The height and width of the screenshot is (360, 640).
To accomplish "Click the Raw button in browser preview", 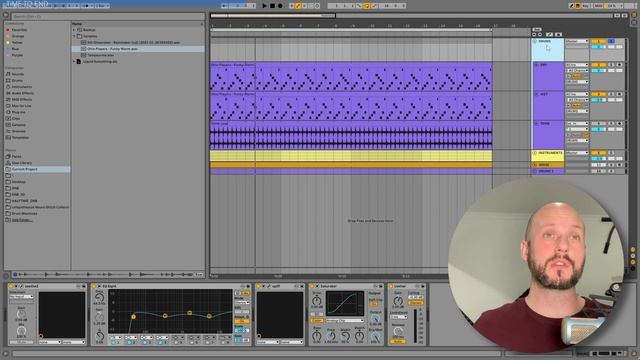I will (199, 275).
